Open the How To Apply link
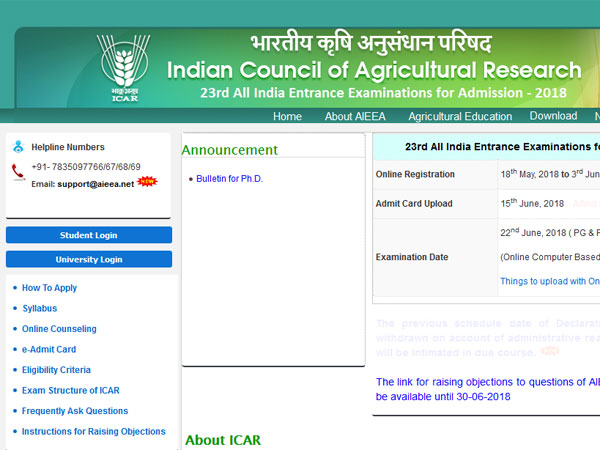 [x=49, y=288]
